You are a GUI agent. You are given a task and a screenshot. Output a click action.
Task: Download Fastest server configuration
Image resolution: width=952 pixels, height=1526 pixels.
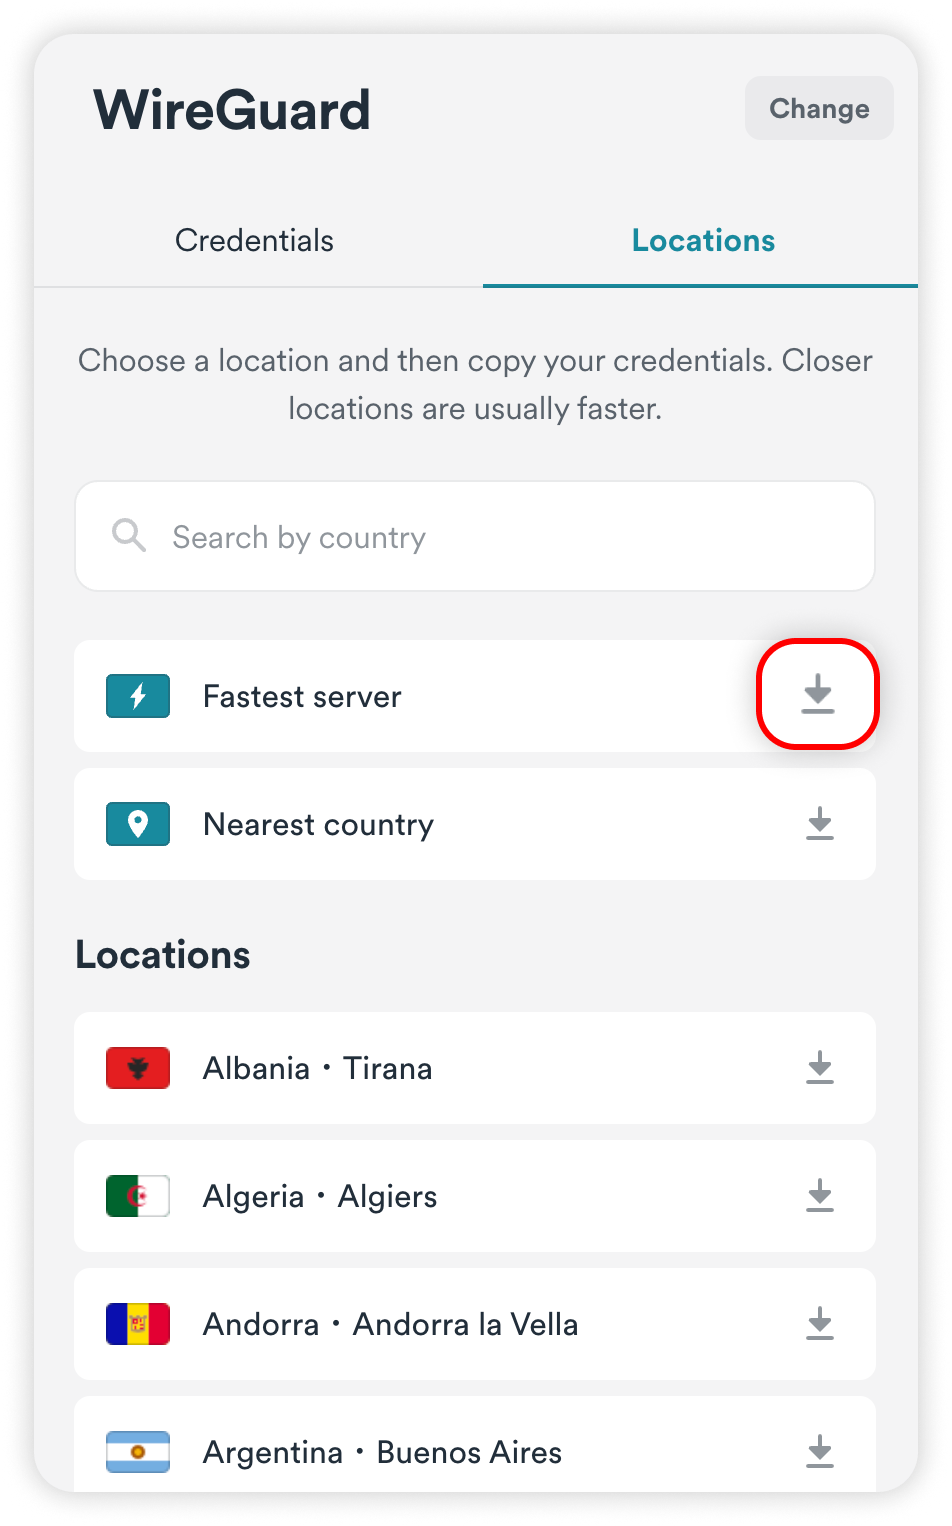[x=818, y=694]
